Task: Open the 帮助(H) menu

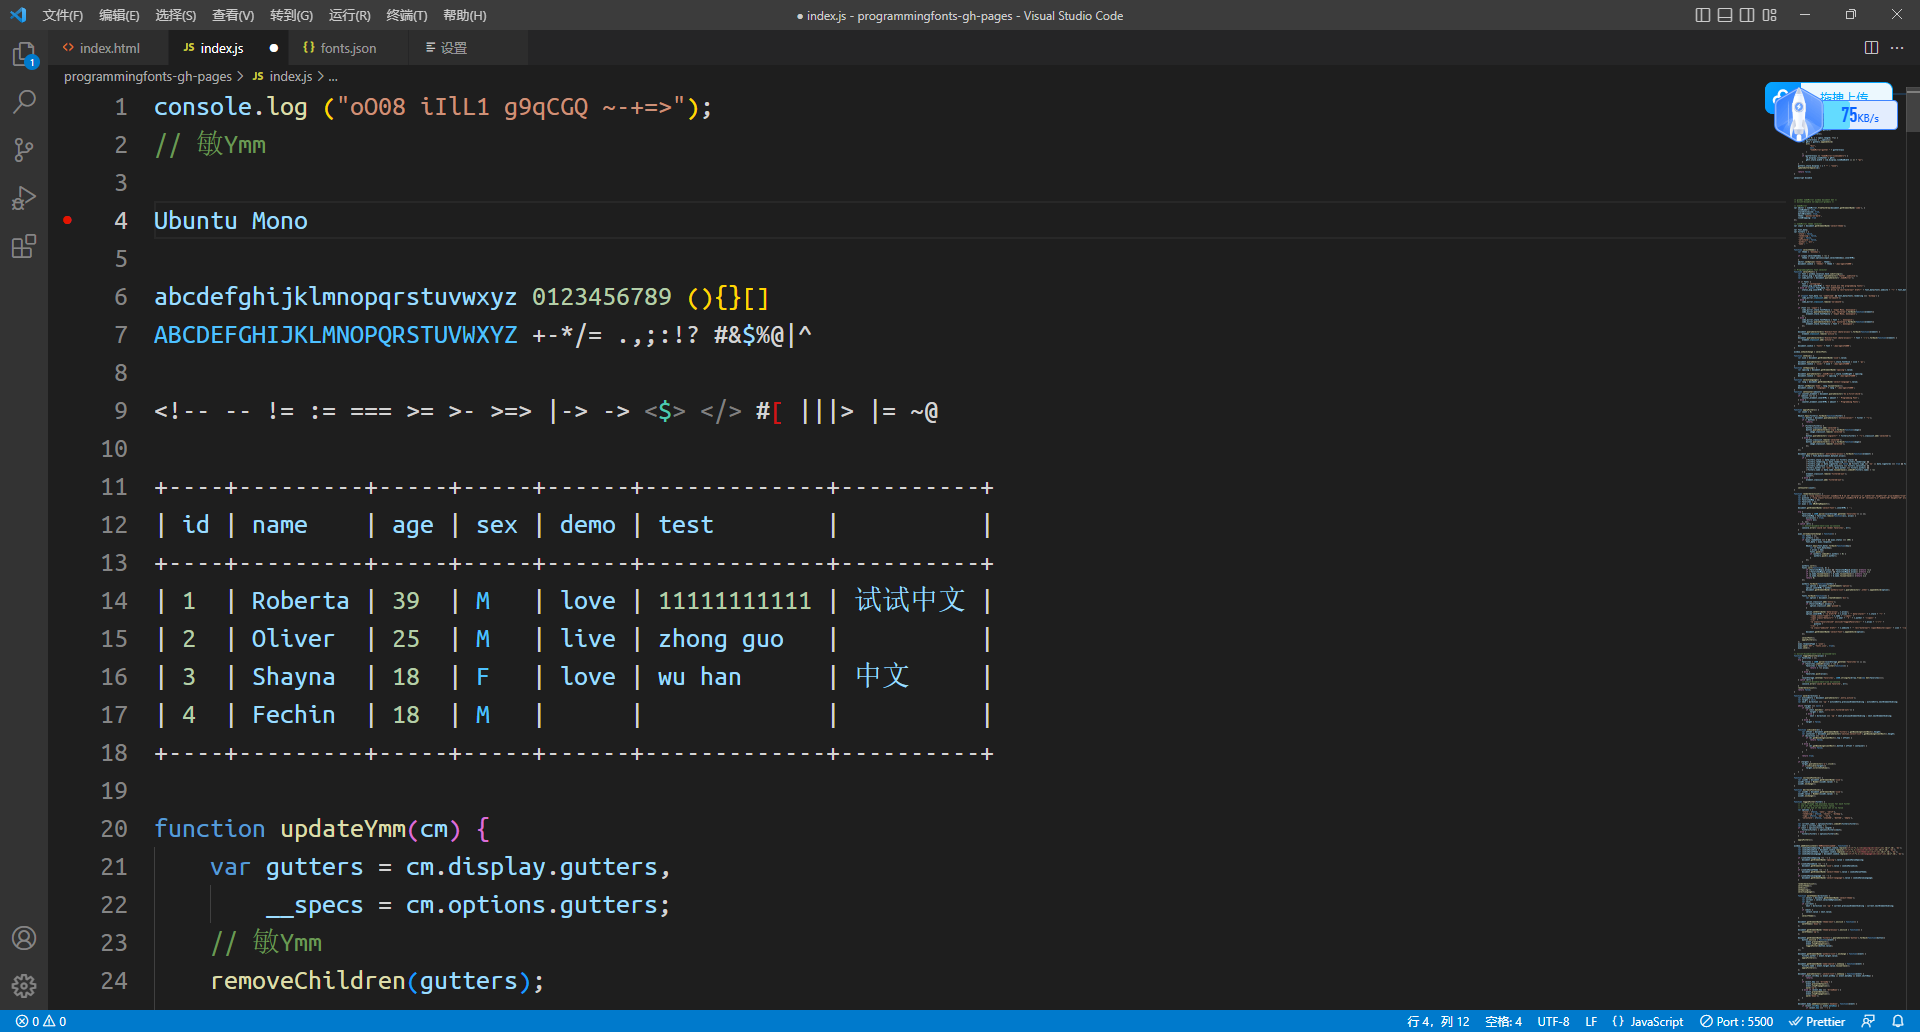Action: pyautogui.click(x=465, y=15)
